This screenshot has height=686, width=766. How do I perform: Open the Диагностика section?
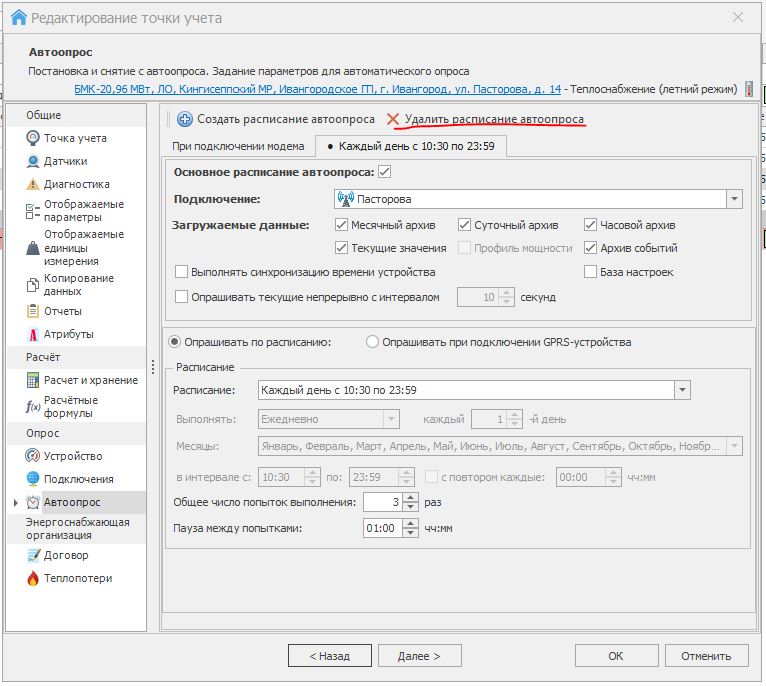76,184
